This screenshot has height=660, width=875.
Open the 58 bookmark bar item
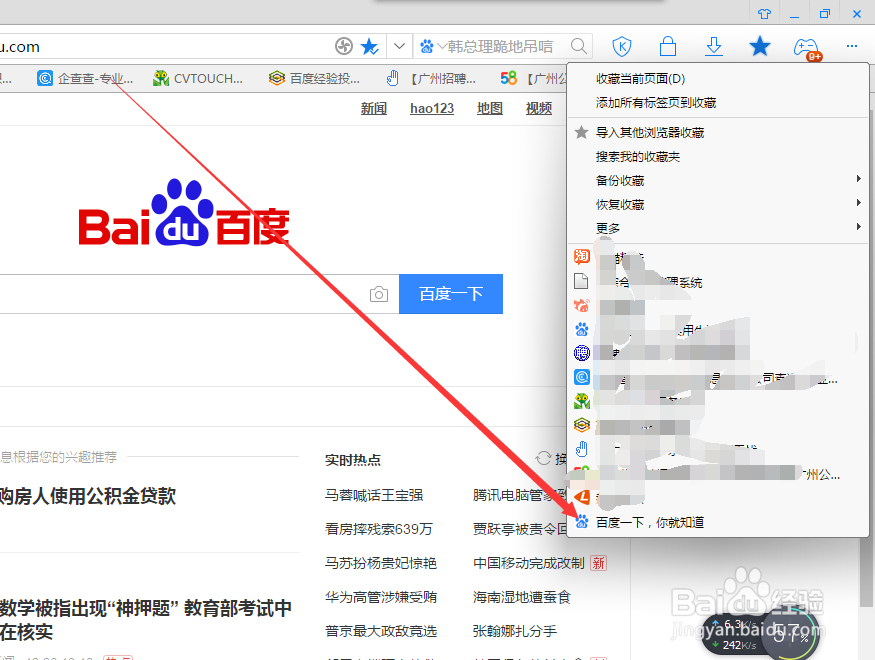(x=533, y=79)
